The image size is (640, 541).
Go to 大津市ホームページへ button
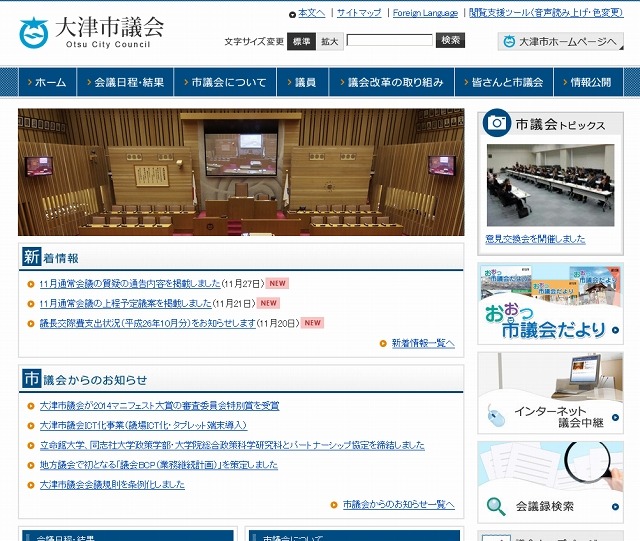coord(561,41)
